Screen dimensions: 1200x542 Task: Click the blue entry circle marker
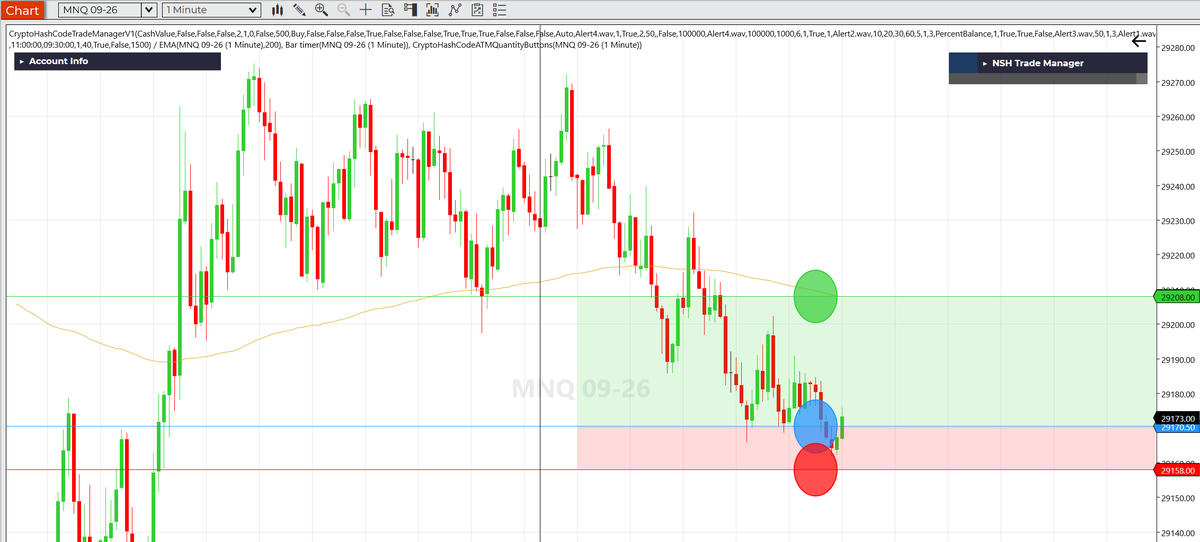click(x=815, y=426)
